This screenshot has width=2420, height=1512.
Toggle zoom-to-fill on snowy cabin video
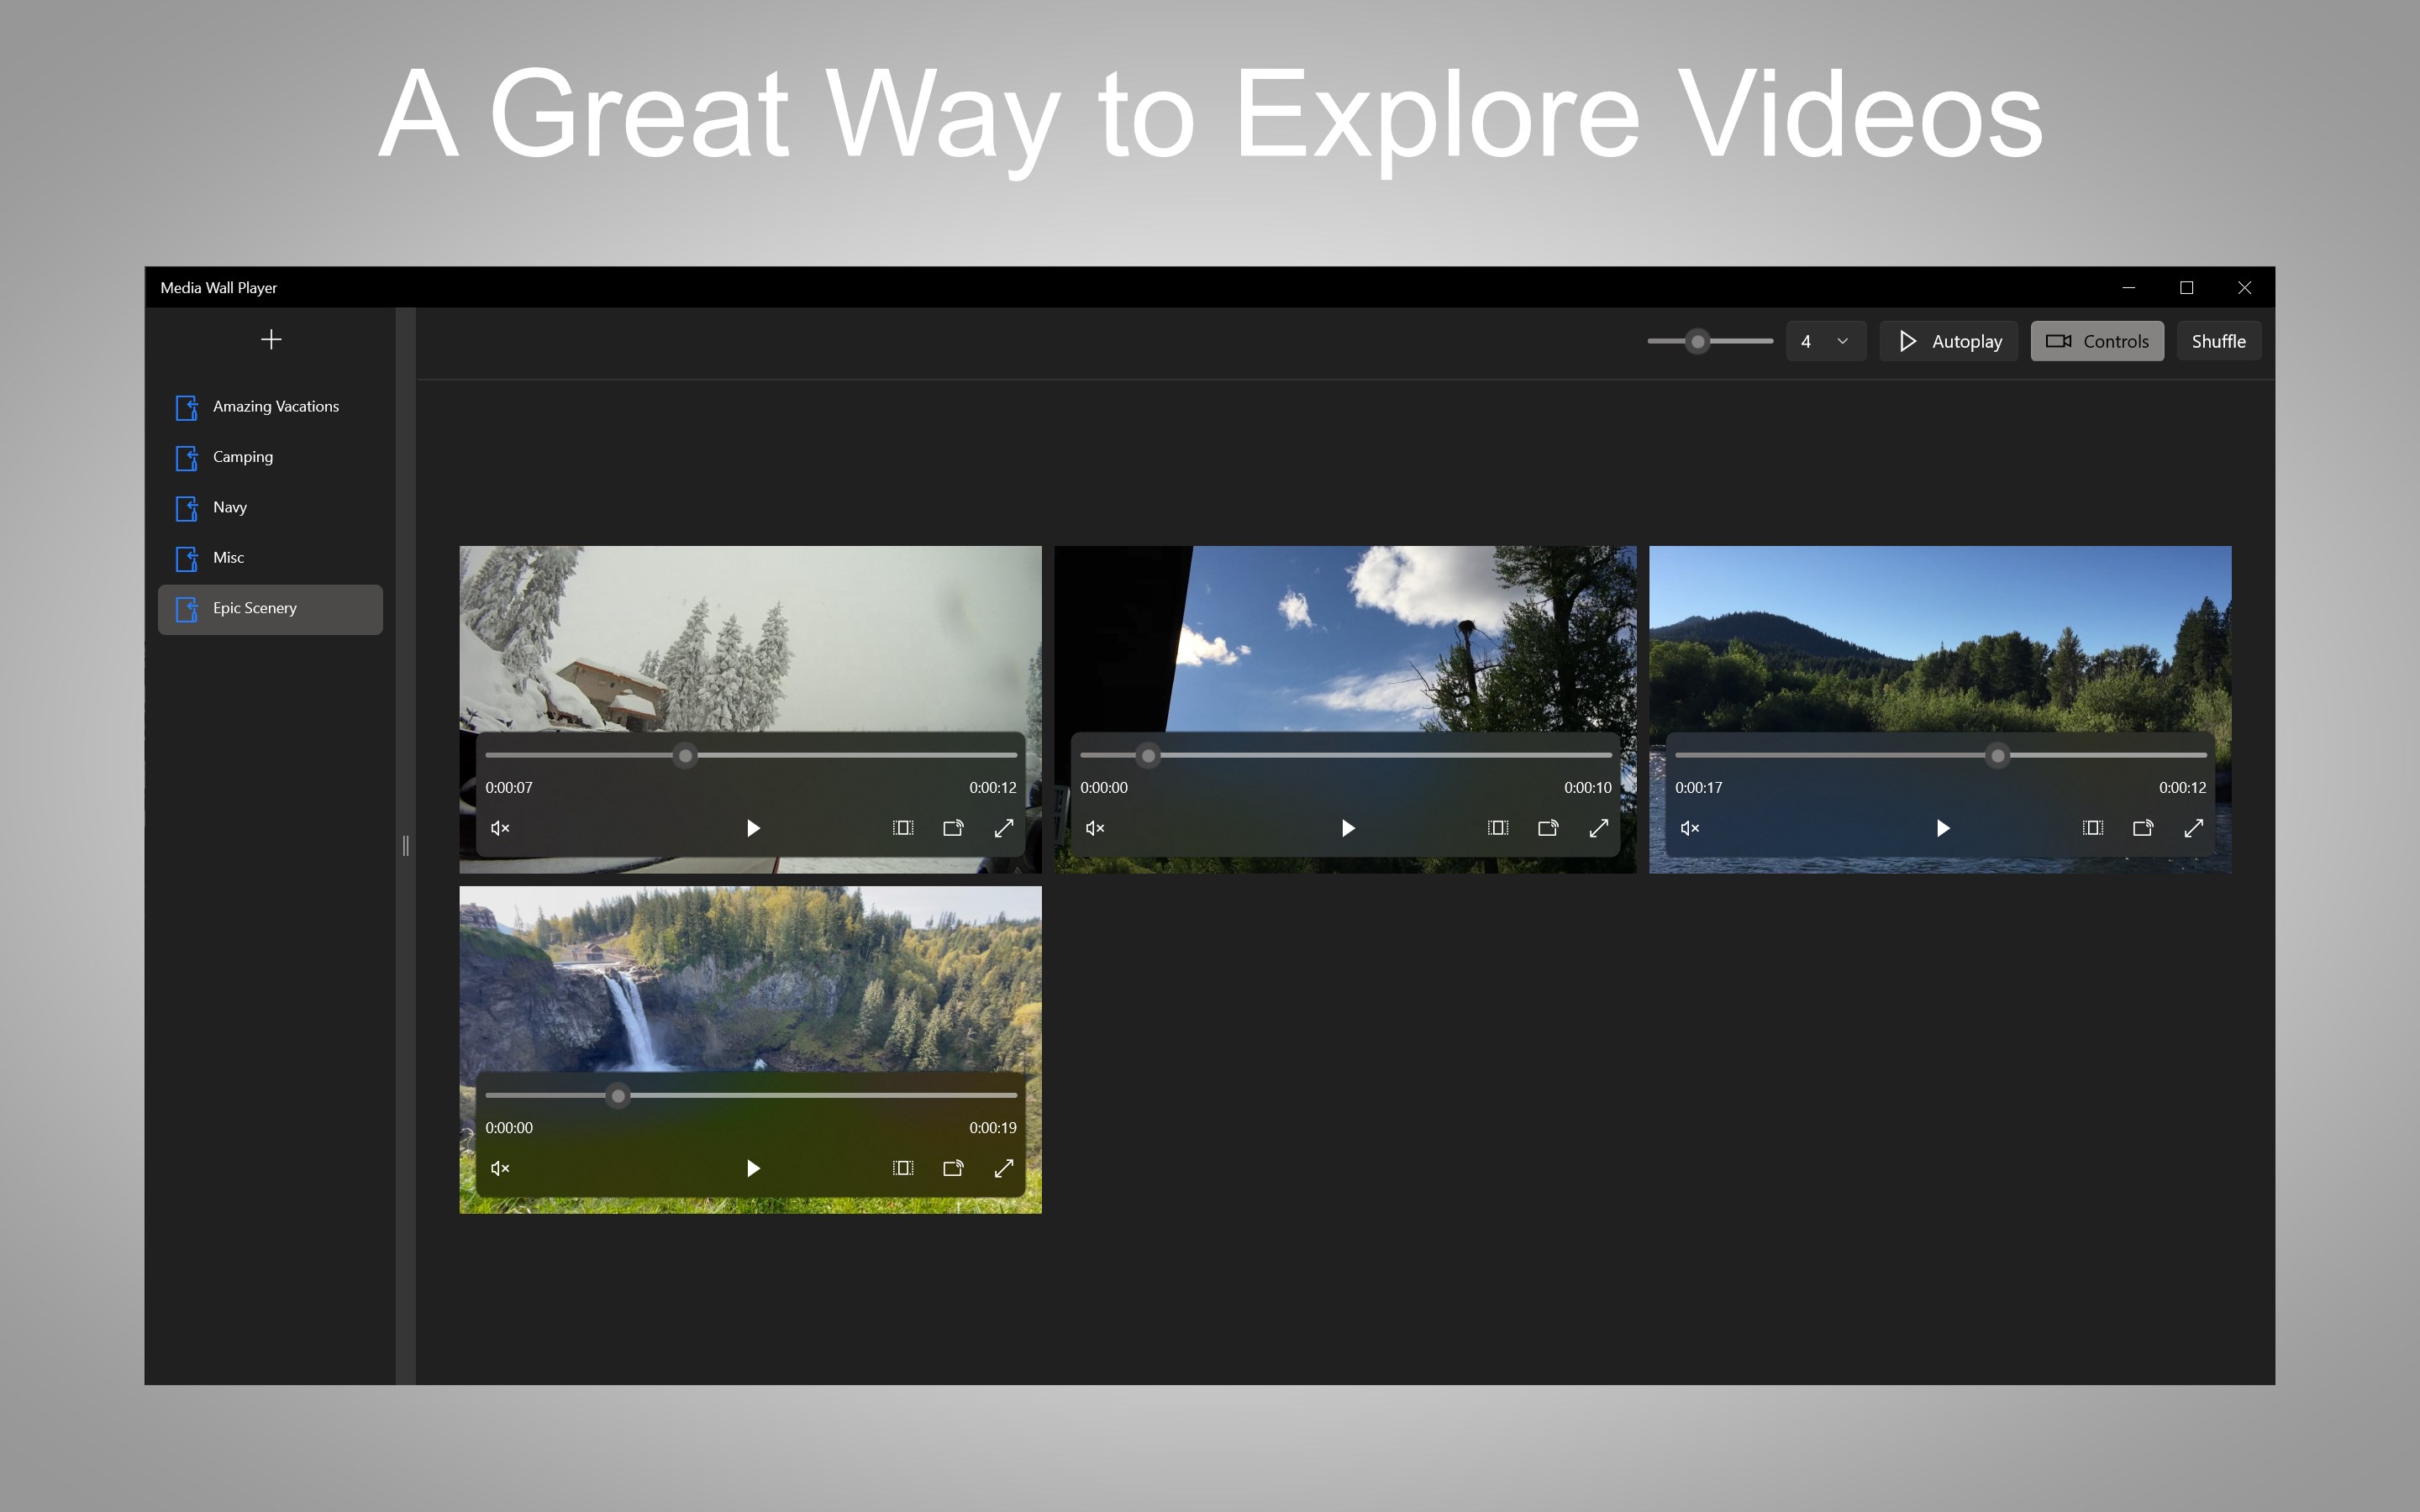[903, 828]
